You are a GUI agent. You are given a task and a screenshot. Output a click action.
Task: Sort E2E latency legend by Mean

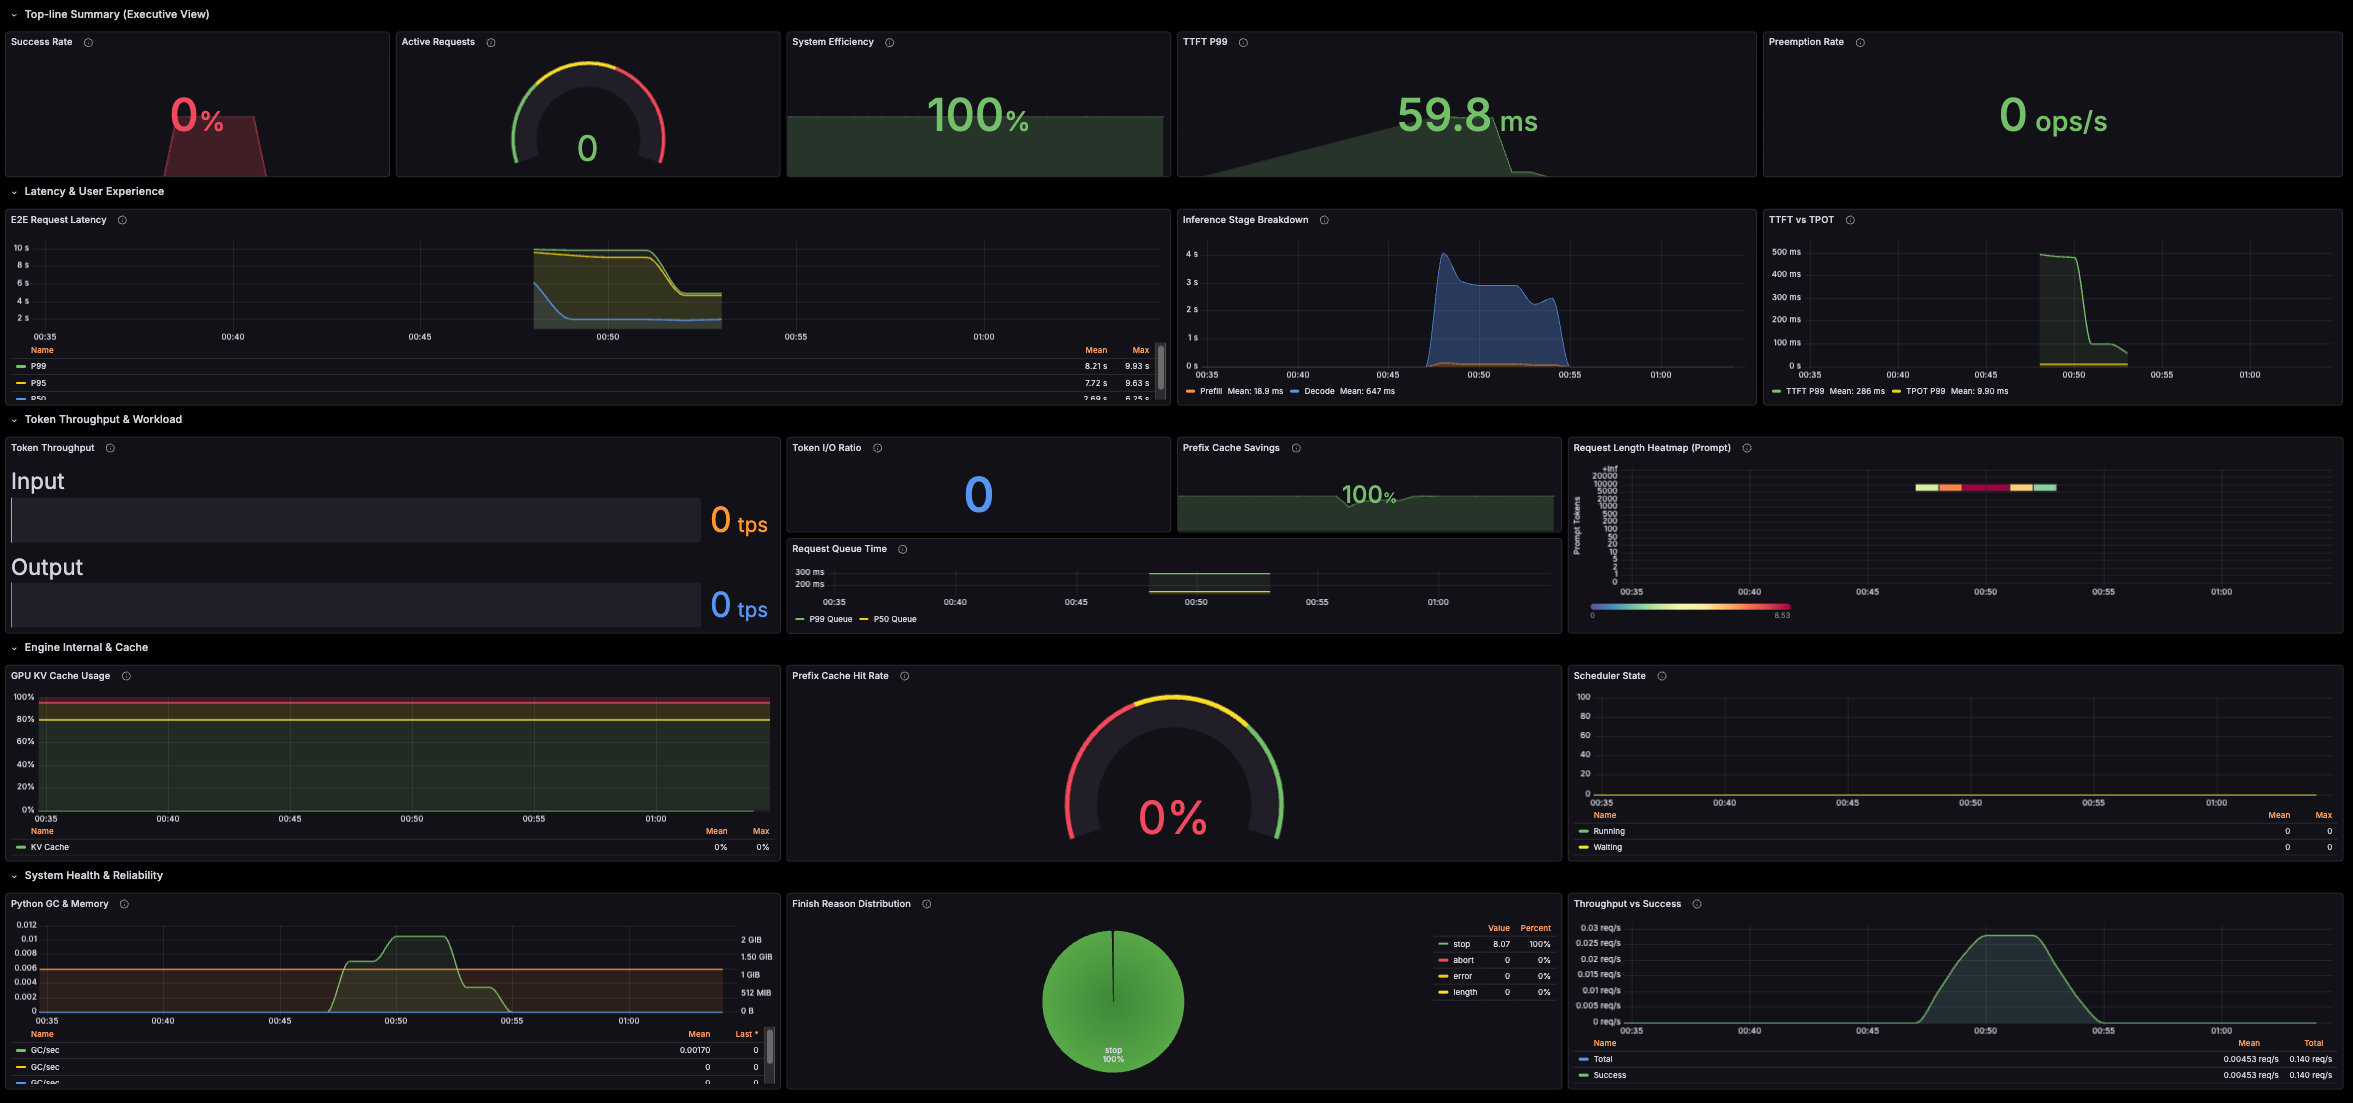pyautogui.click(x=1096, y=350)
